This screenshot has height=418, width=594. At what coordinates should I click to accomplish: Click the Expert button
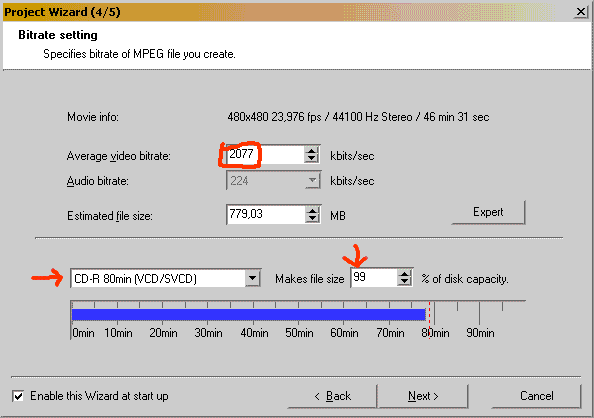(x=488, y=212)
